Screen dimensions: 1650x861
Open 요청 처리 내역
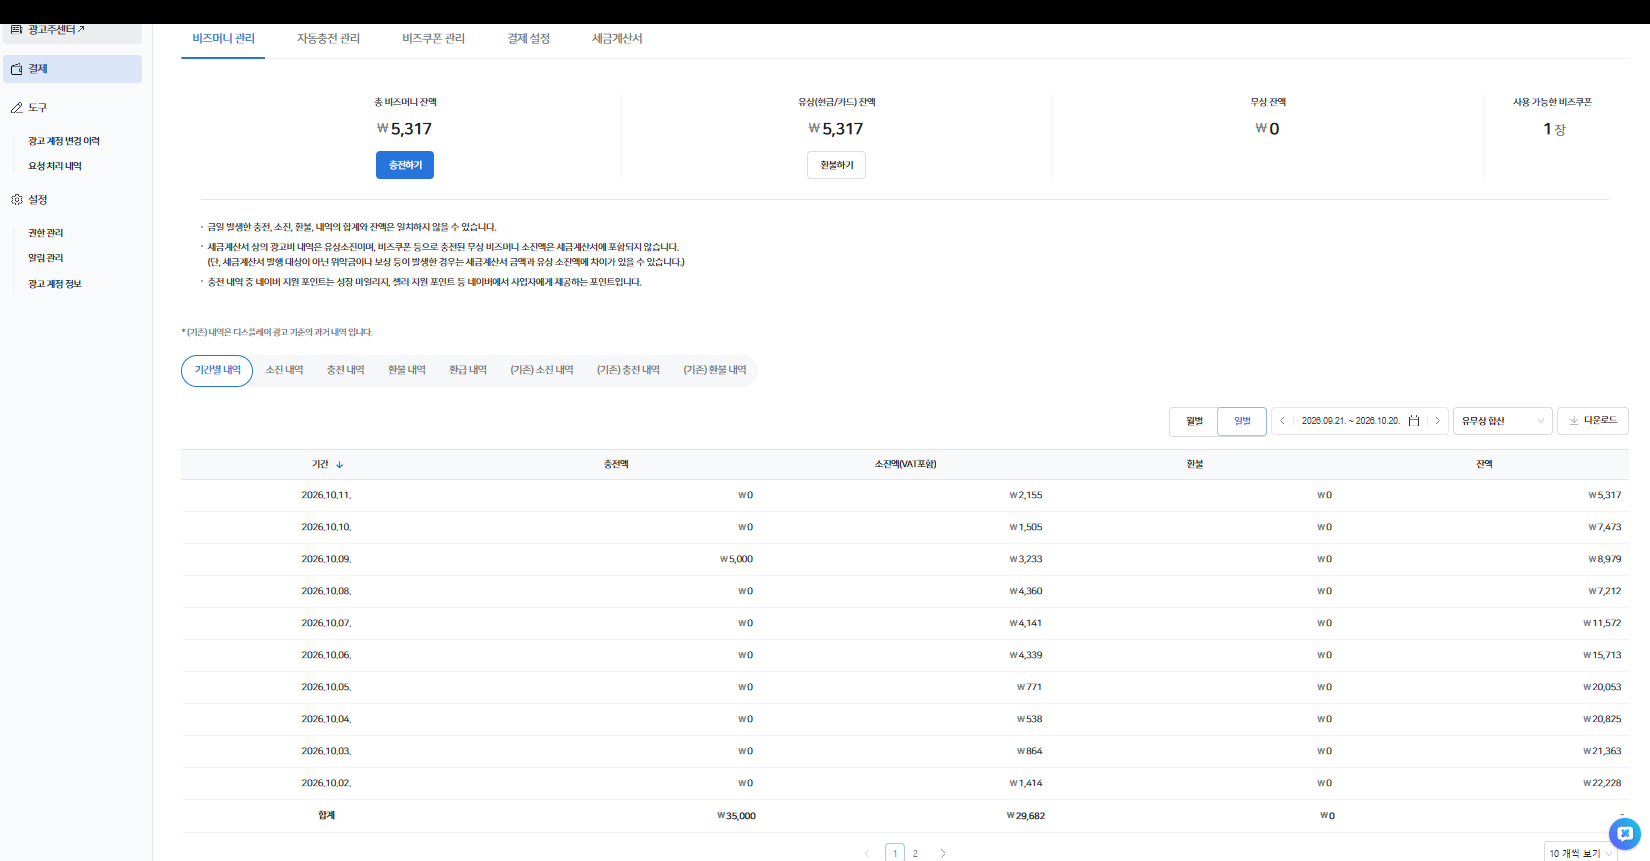[x=55, y=166]
